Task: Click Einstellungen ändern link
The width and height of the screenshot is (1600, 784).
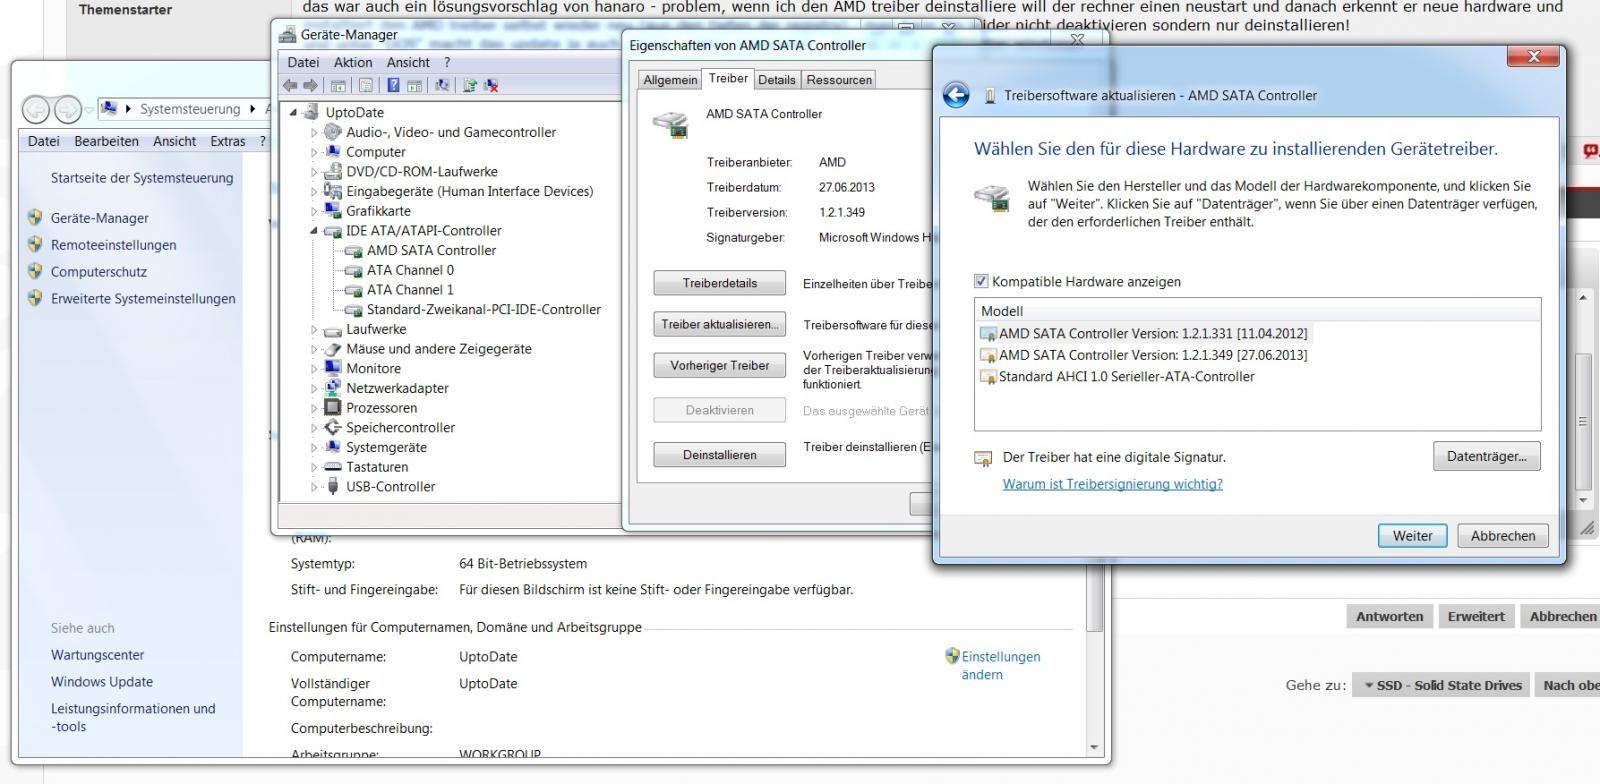Action: point(1000,666)
